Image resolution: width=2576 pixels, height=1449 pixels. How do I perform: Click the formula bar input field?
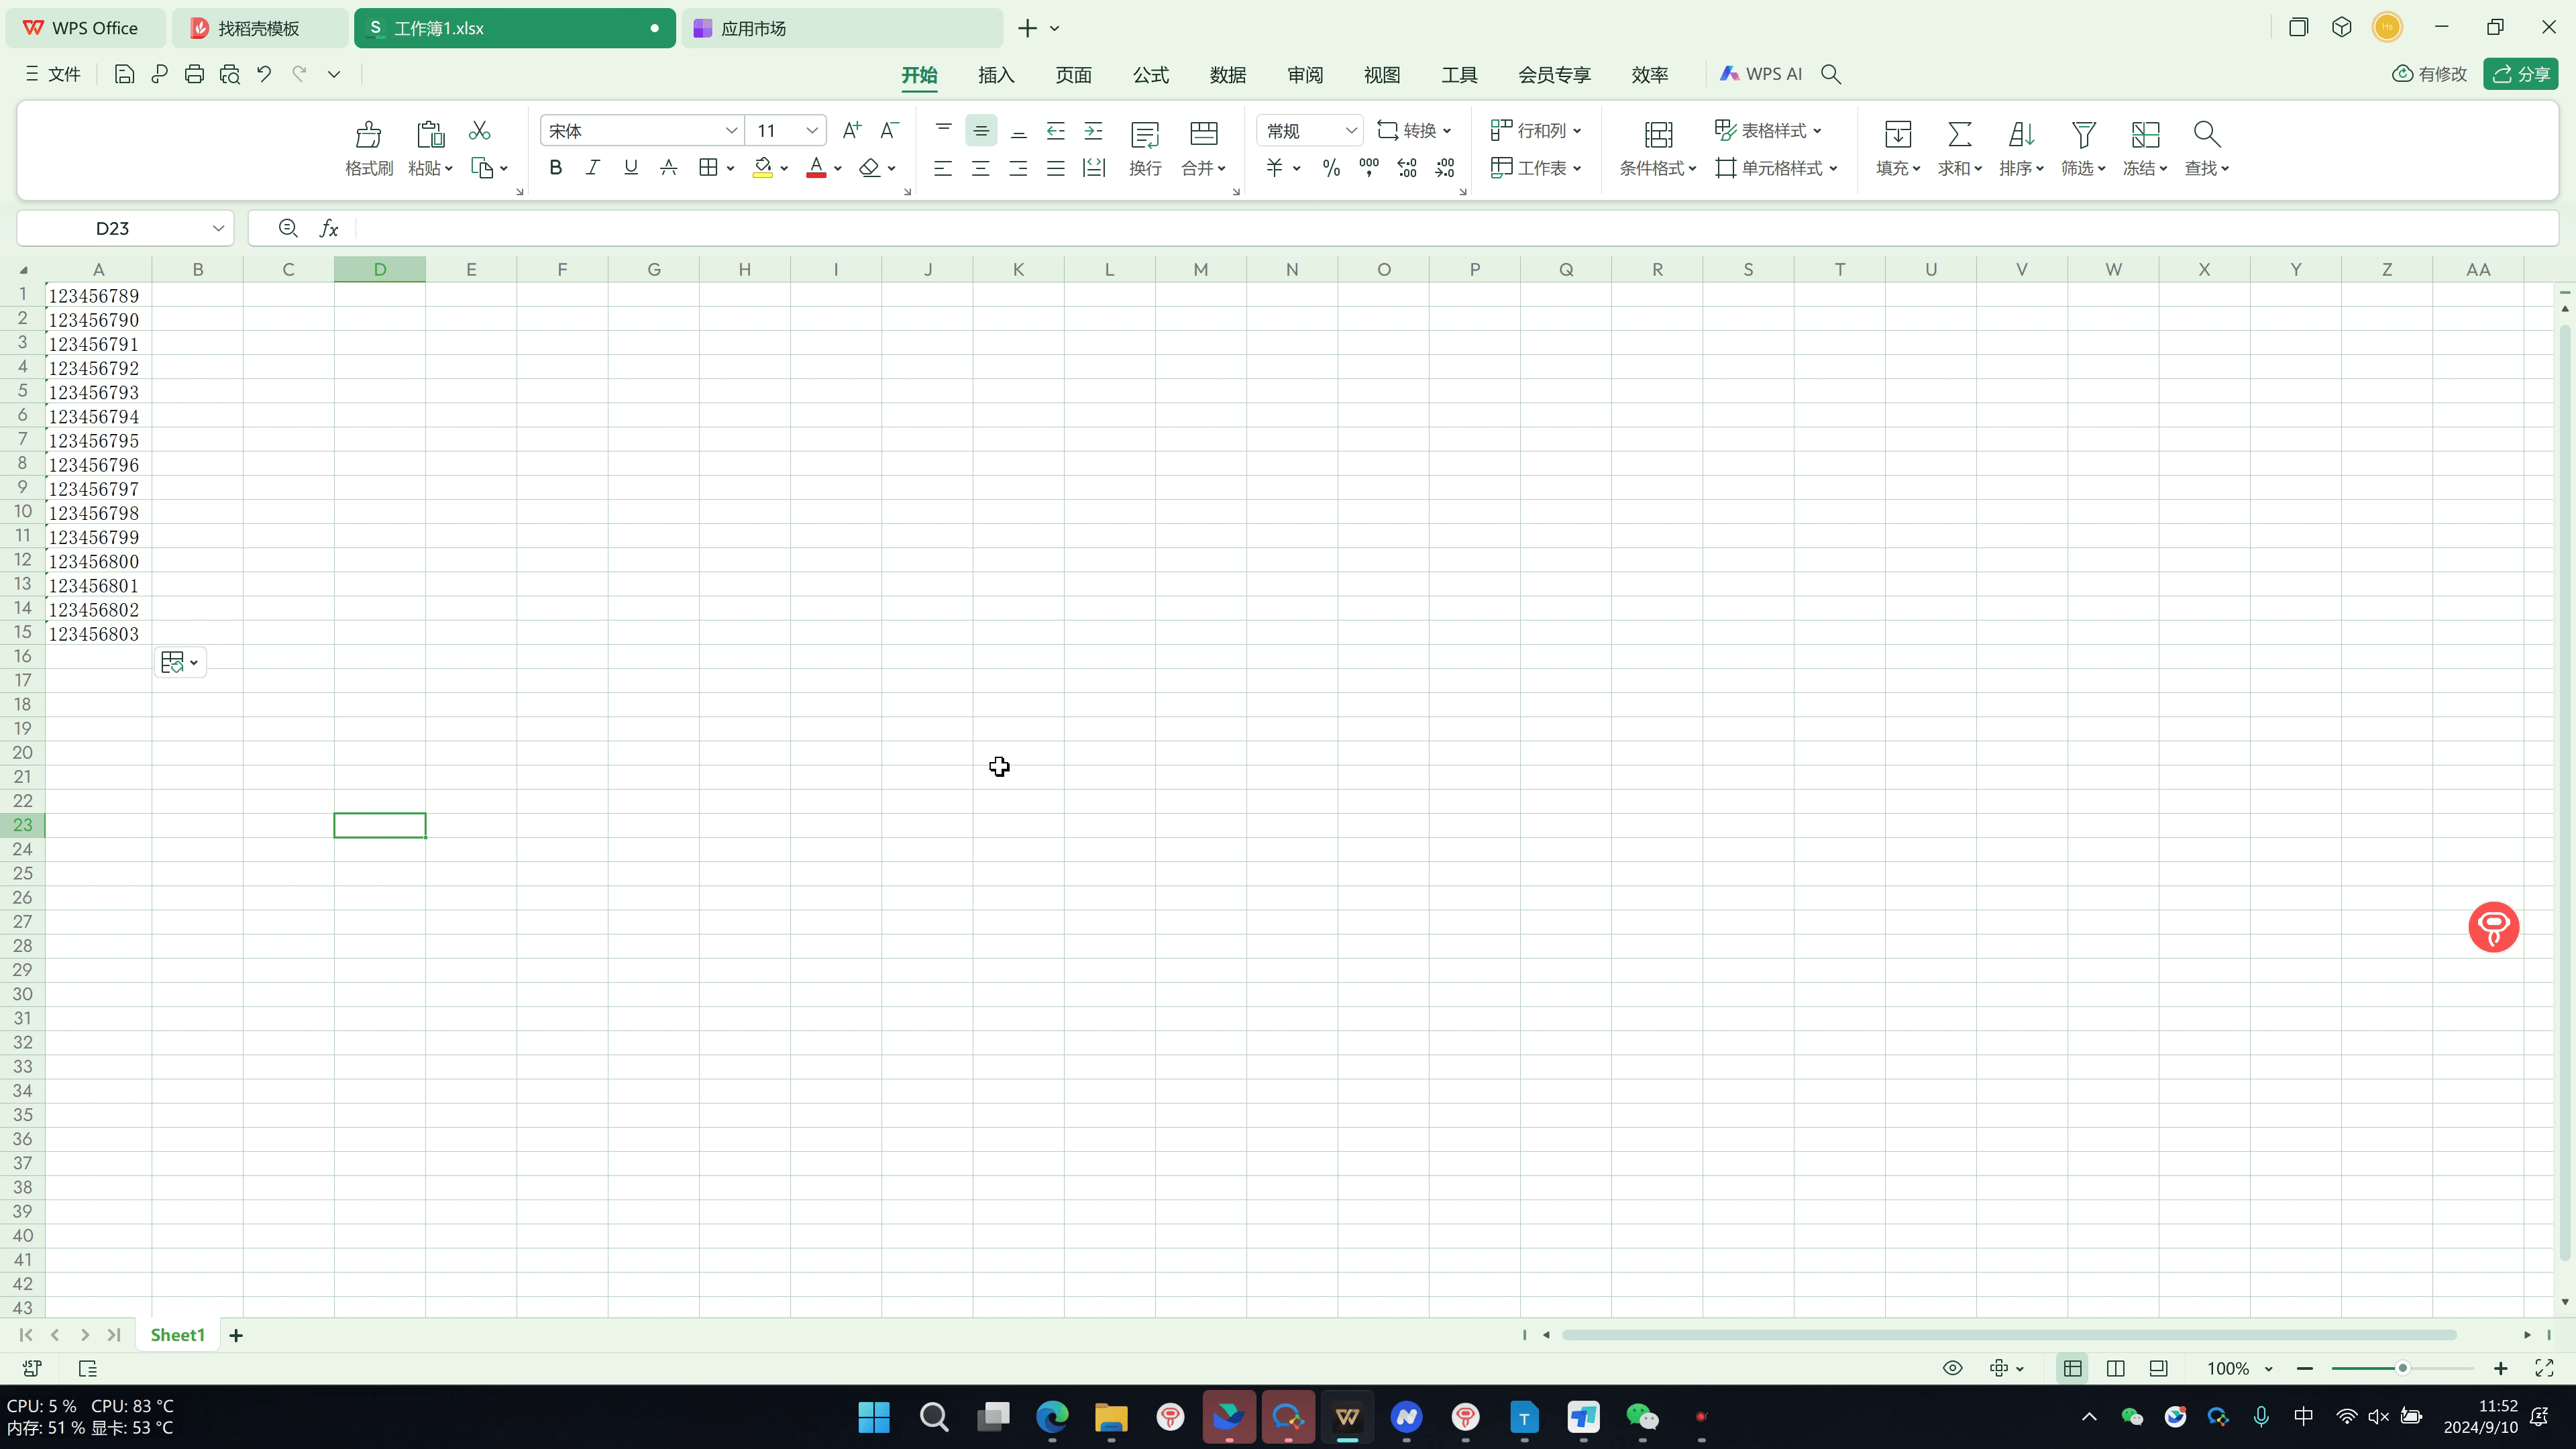1400,228
